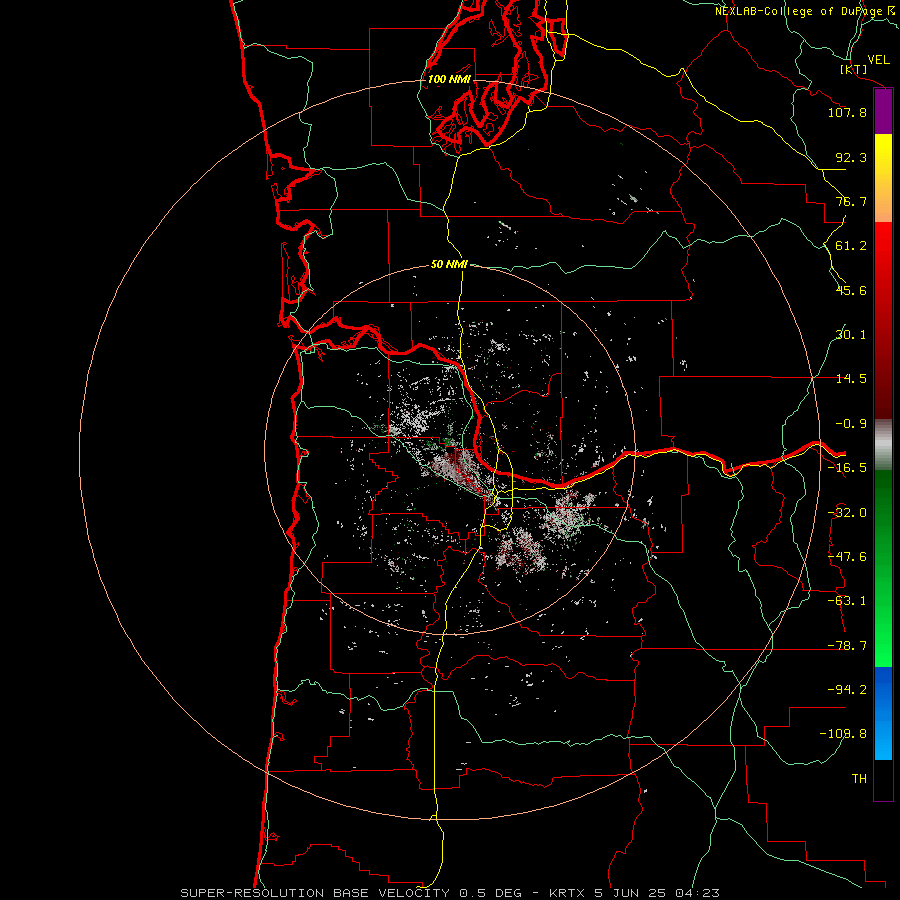Click the 45.6 velocity scale value
This screenshot has width=900, height=900.
[851, 290]
